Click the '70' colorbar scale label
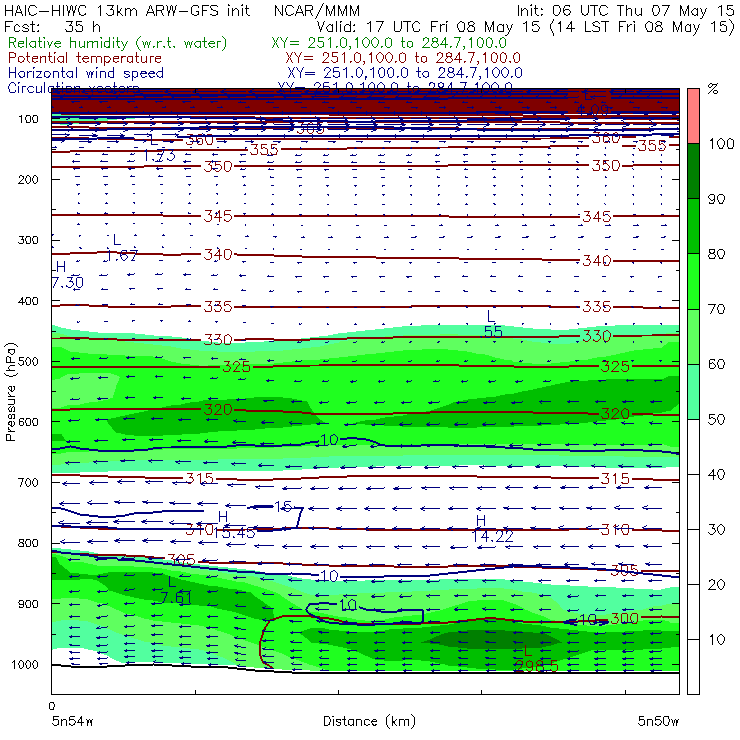This screenshot has width=740, height=740. click(x=716, y=309)
